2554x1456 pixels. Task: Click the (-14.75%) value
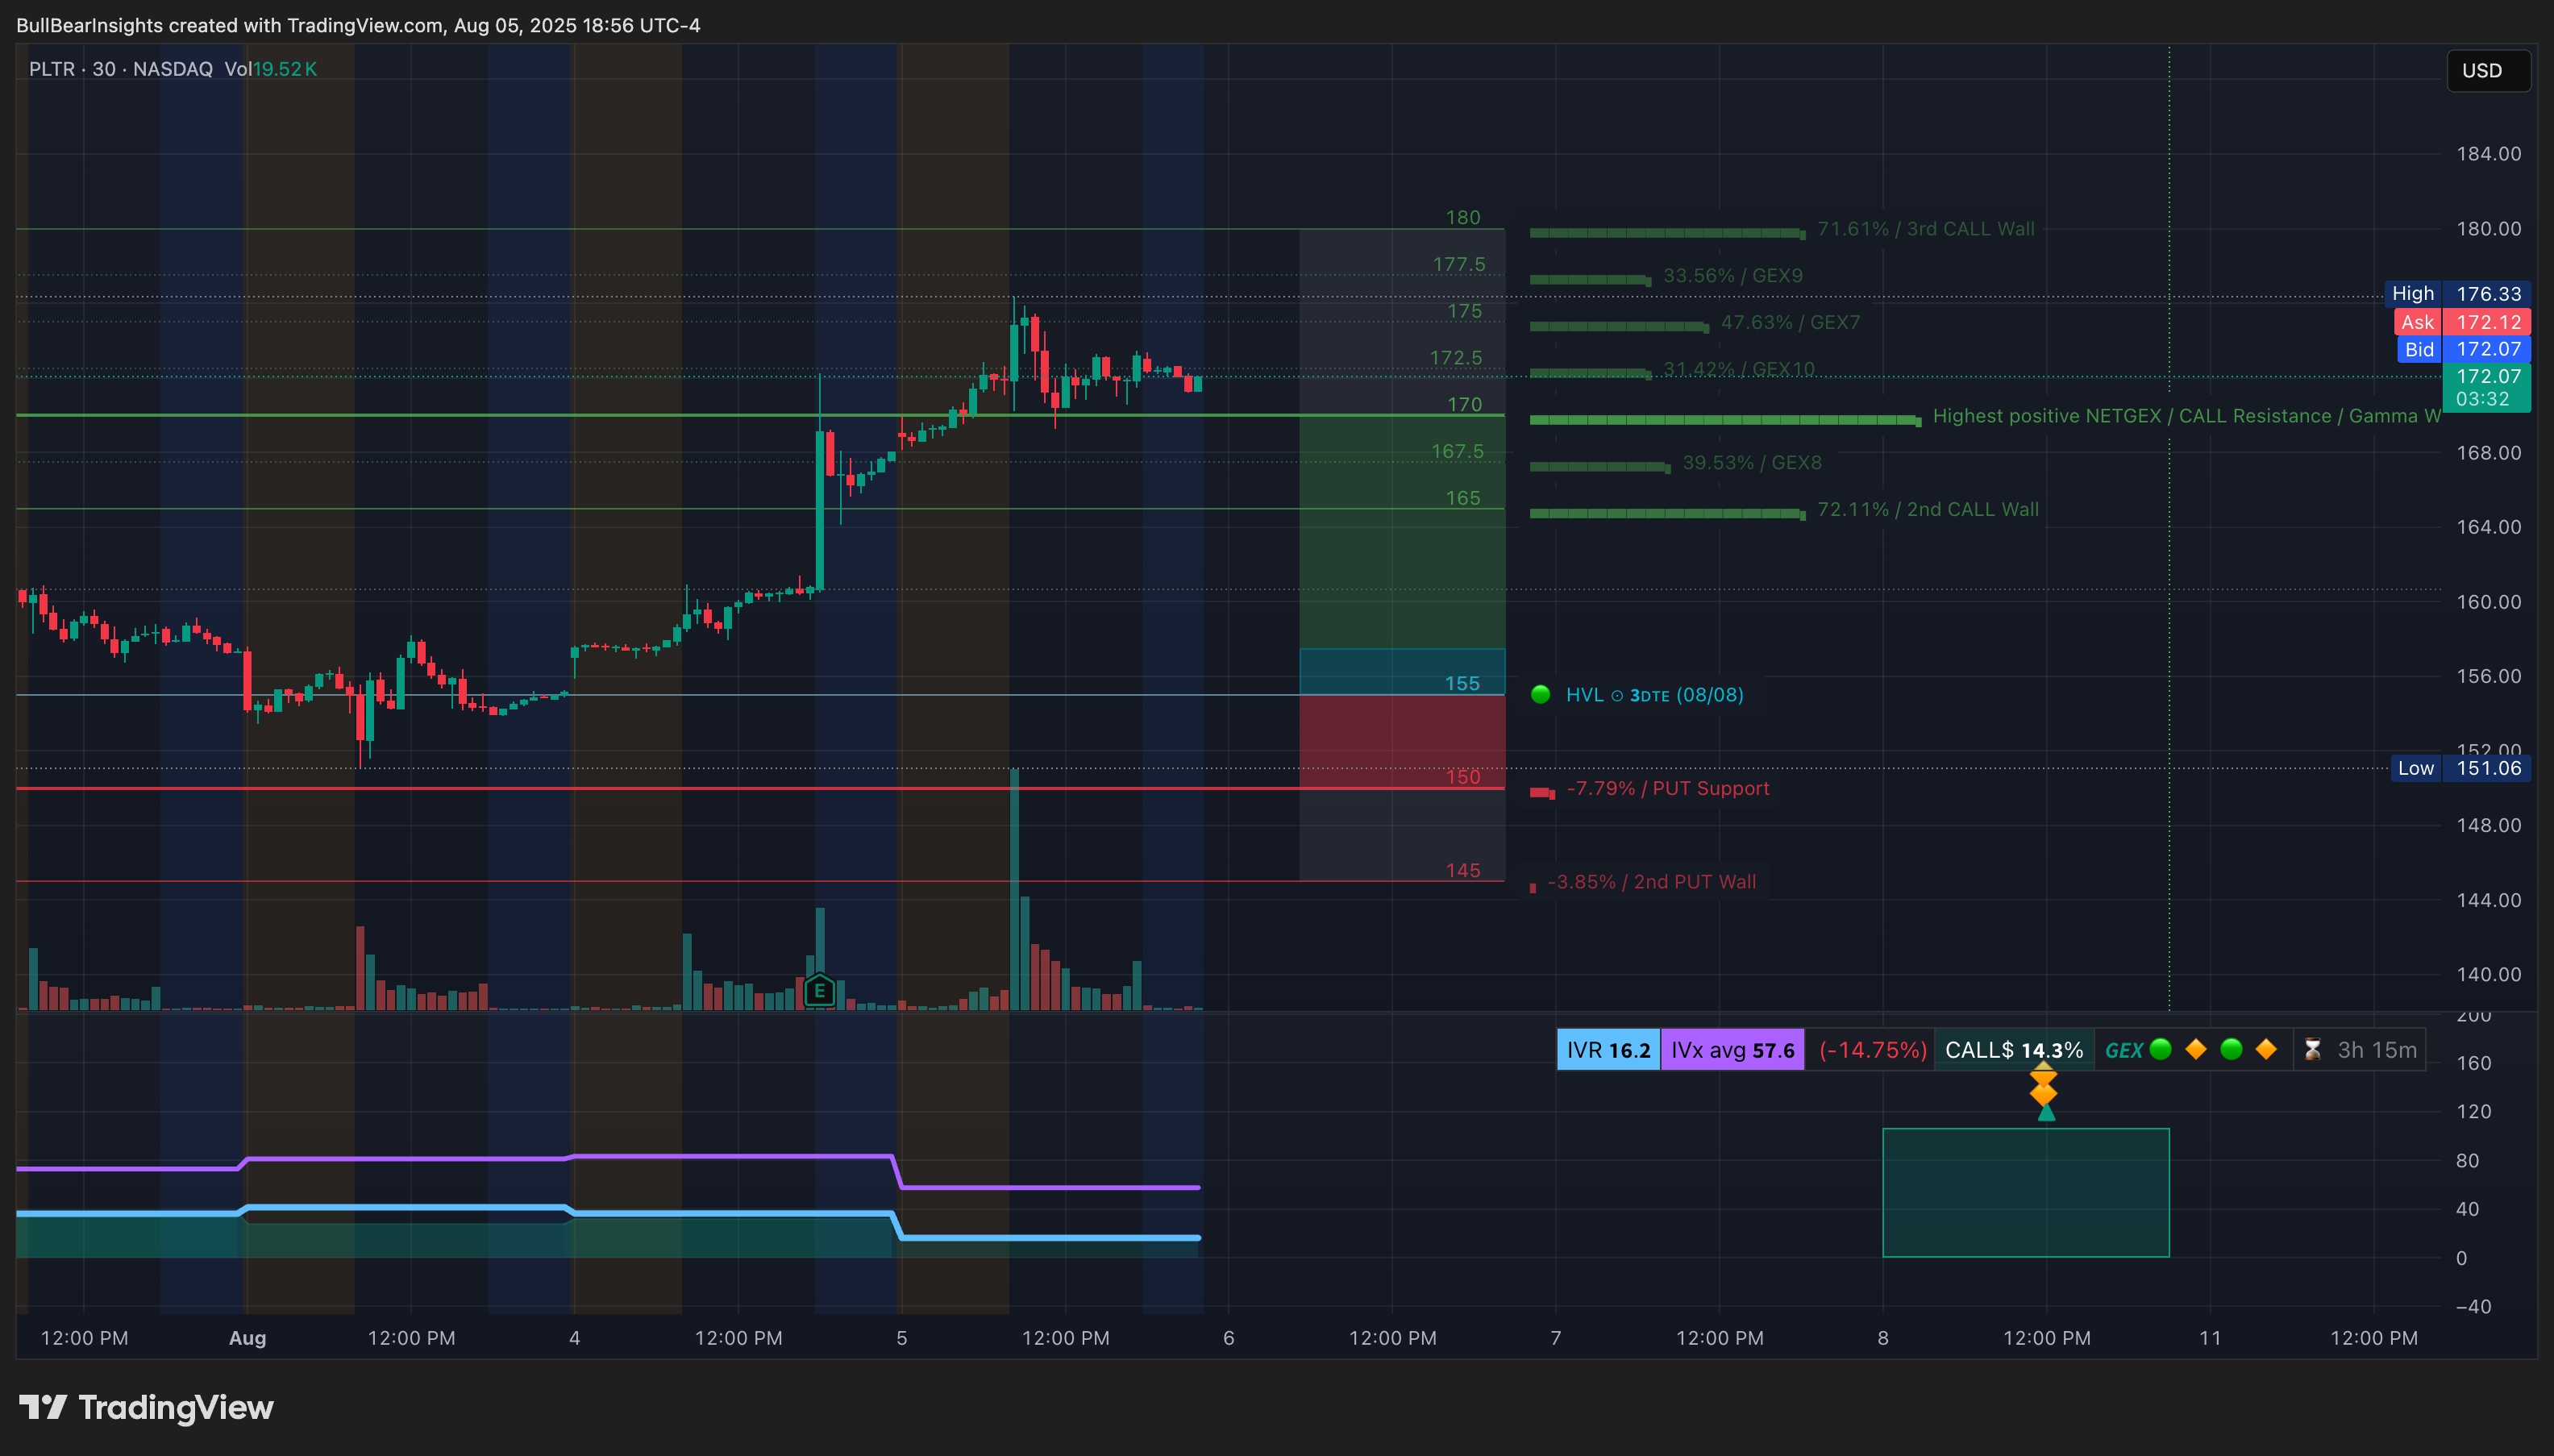(x=1872, y=1050)
